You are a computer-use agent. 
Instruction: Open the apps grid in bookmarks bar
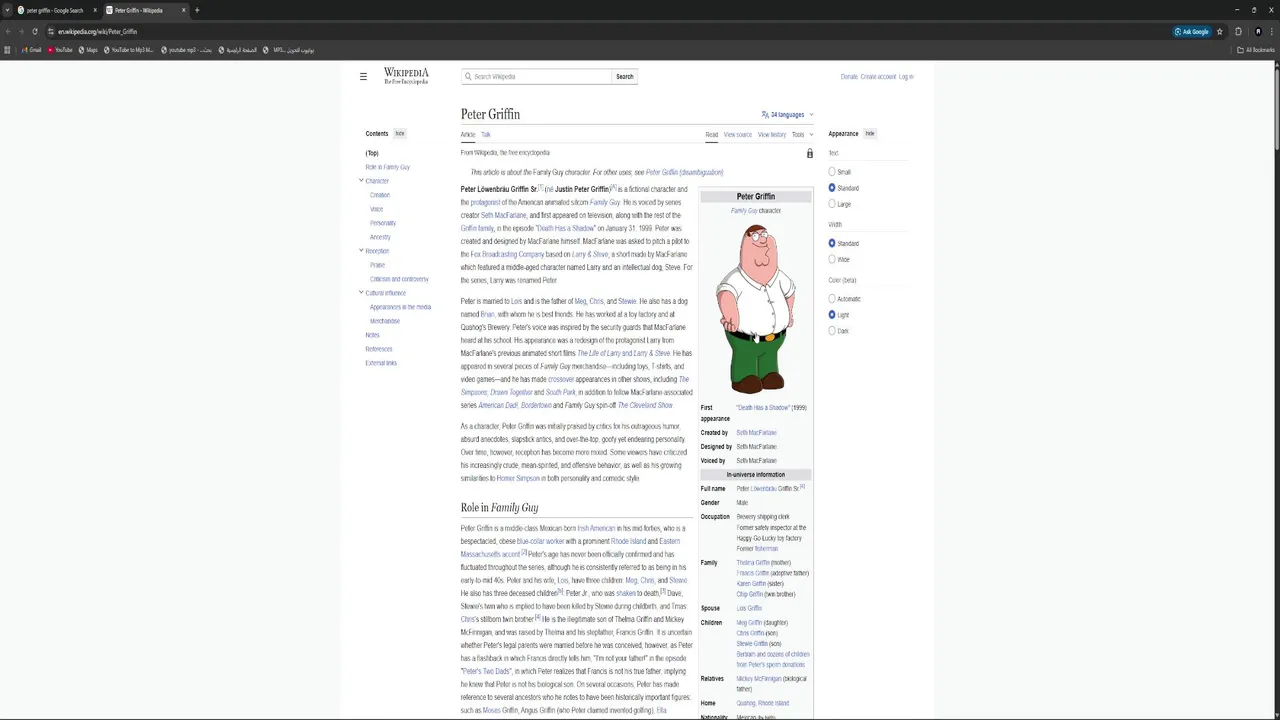pyautogui.click(x=8, y=49)
